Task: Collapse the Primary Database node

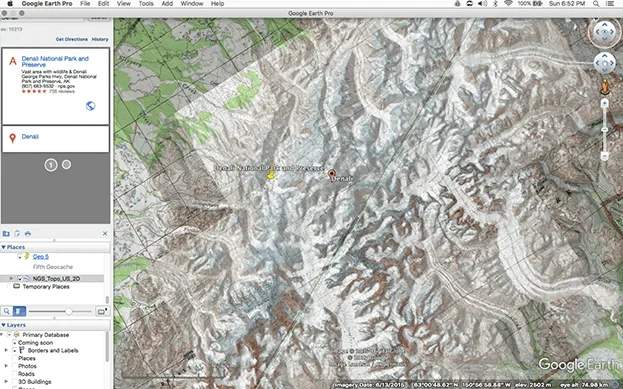Action: 2,335
